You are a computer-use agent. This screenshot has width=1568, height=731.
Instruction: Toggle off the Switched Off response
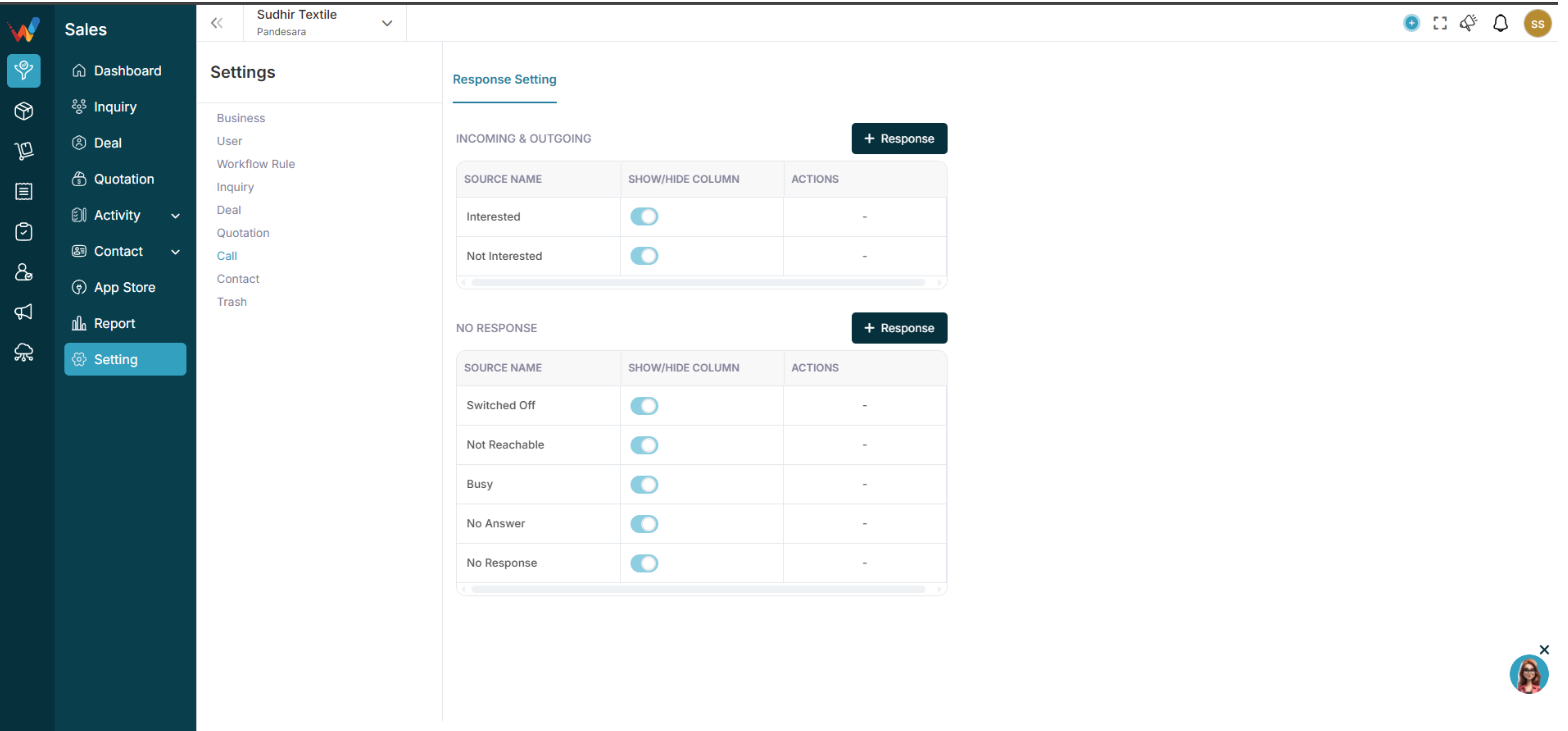644,406
